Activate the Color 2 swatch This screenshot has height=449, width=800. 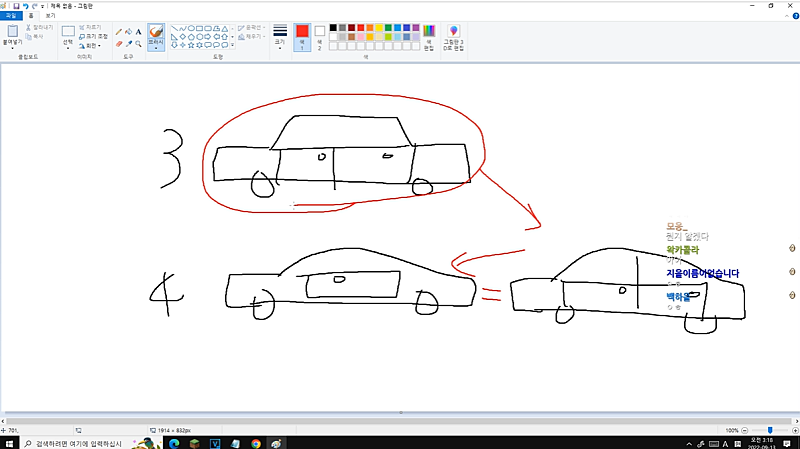(x=320, y=36)
